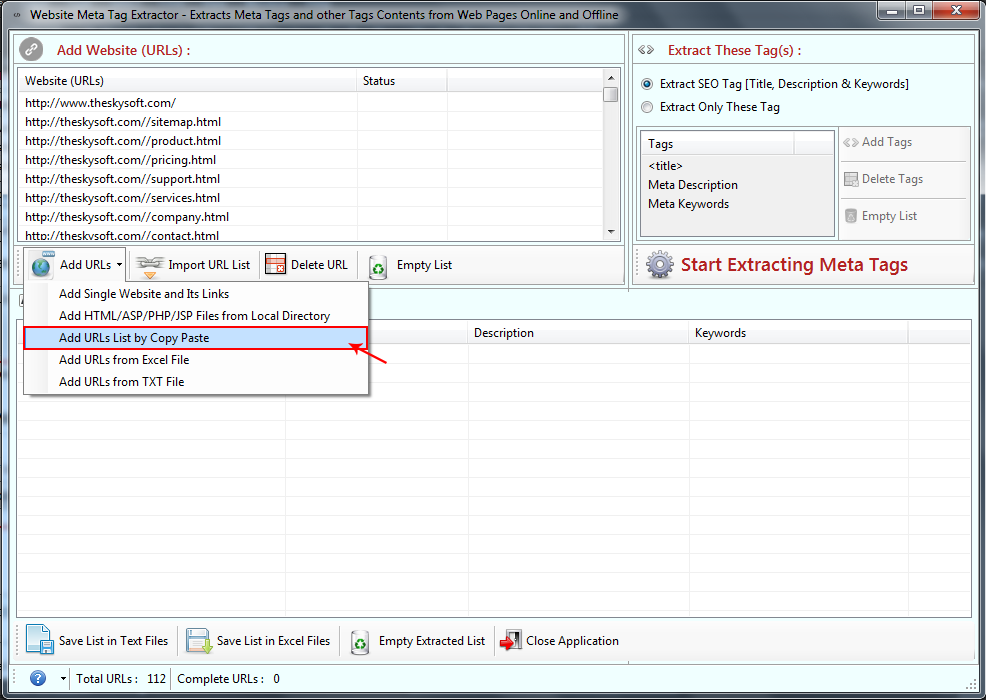The width and height of the screenshot is (986, 700).
Task: Select the pricing.html URL row
Action: pos(311,160)
